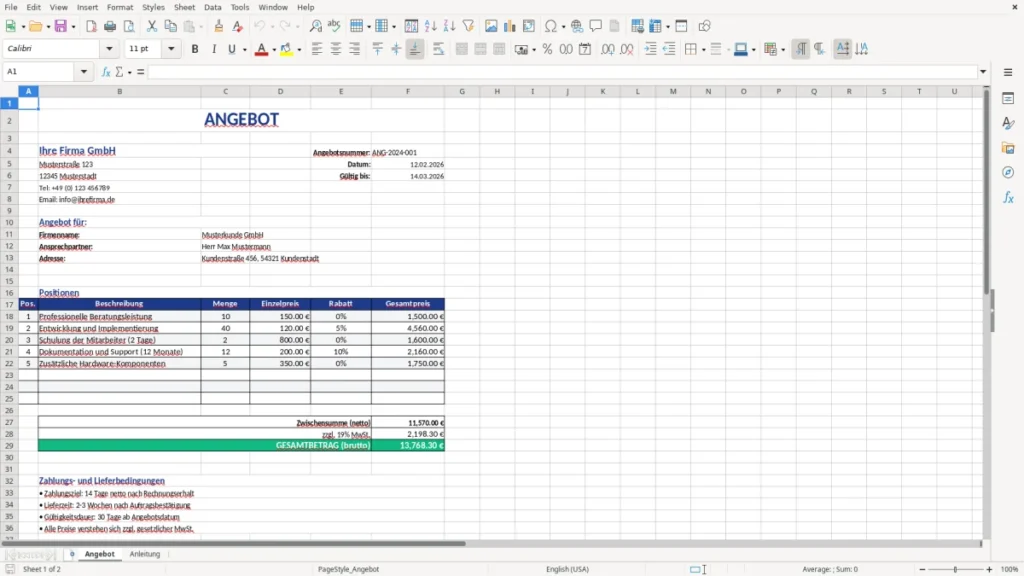This screenshot has width=1024, height=576.
Task: Open the sidebar Properties icon
Action: coord(1008,99)
